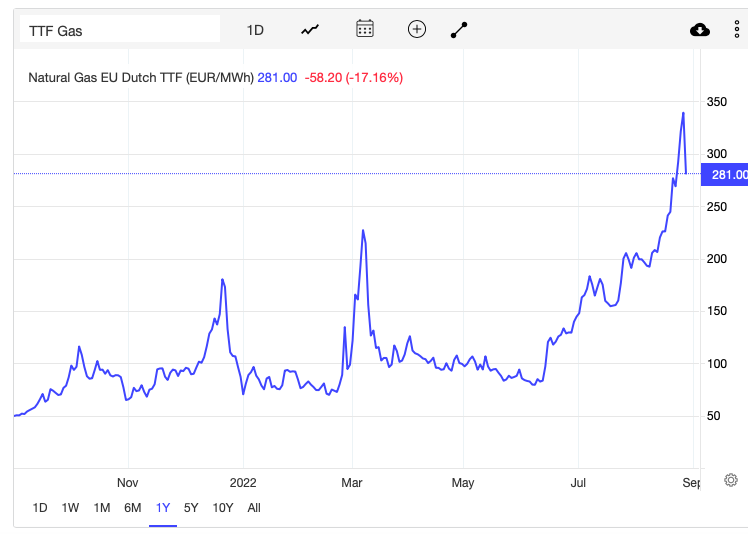Viewport: 748px width, 534px height.
Task: Open chart settings gear icon
Action: coord(731,480)
